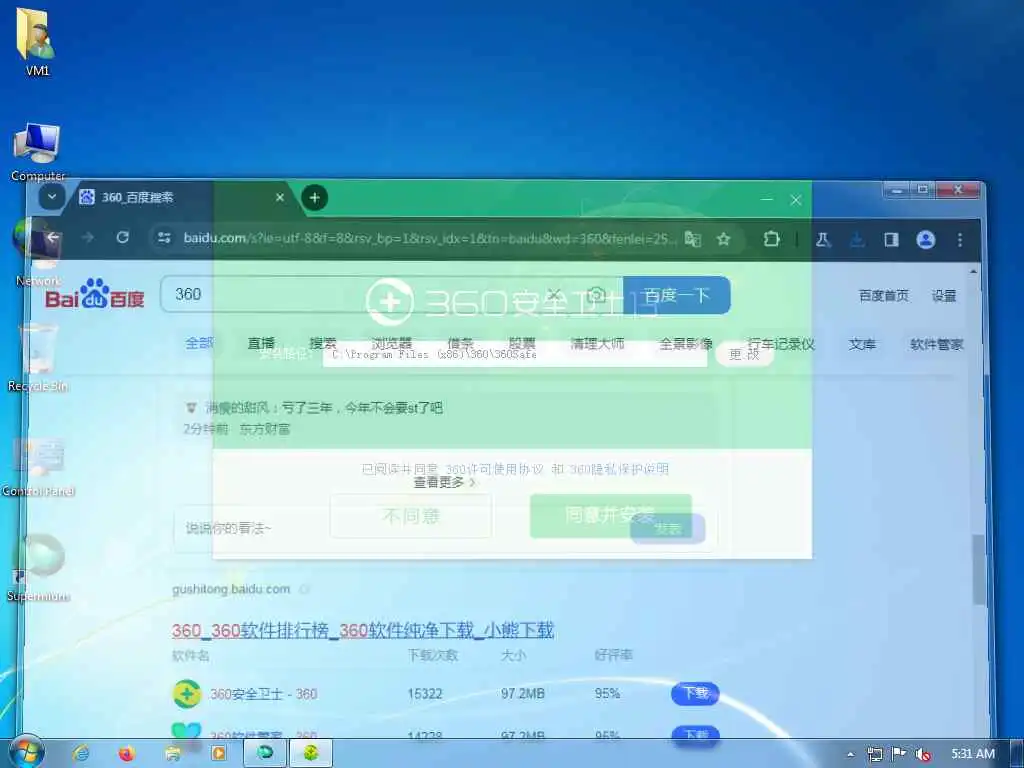Click the 360 install path field
Image resolution: width=1024 pixels, height=768 pixels.
pos(515,354)
